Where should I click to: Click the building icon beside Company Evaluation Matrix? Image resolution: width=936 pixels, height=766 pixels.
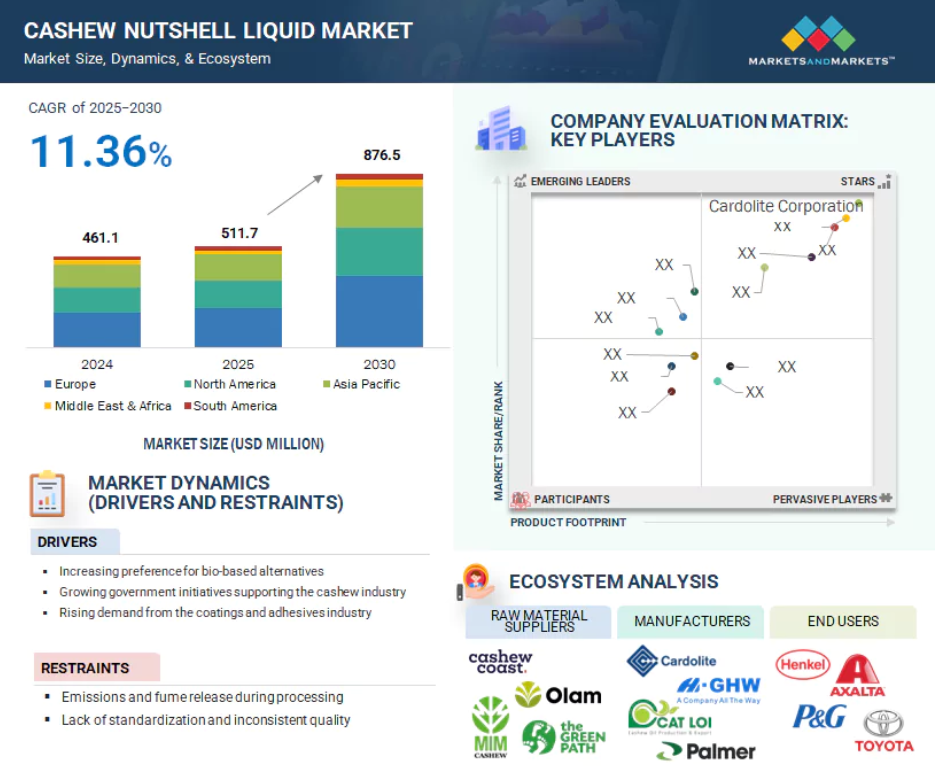point(501,128)
